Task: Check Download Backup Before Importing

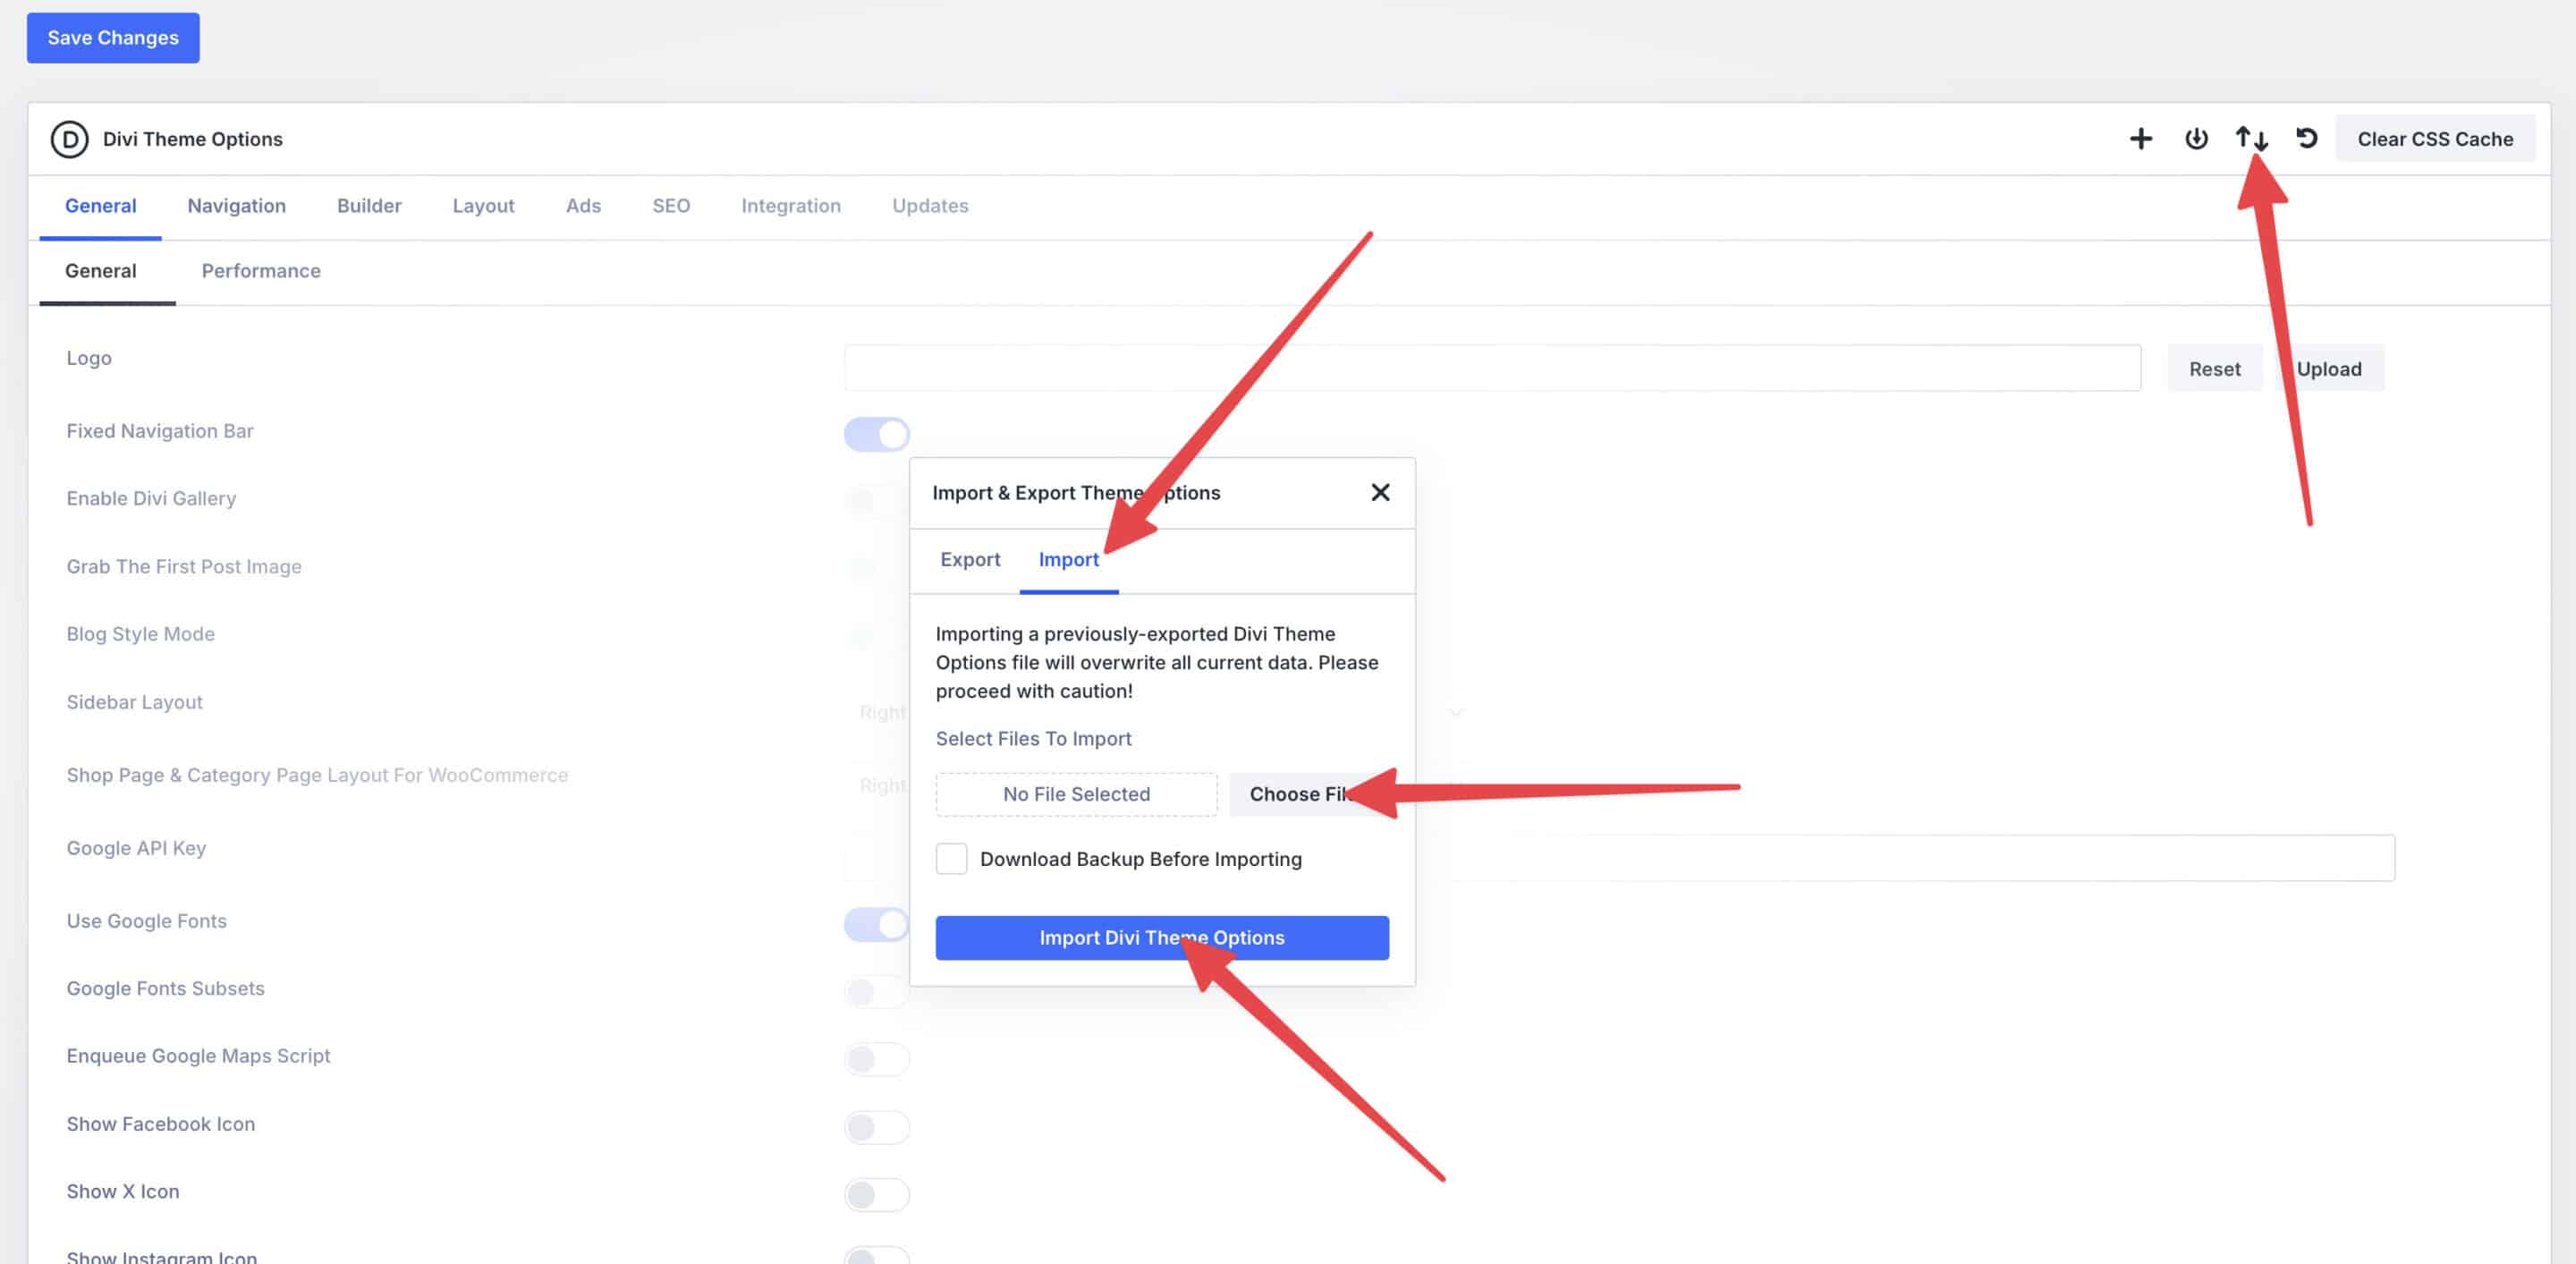Action: pos(951,858)
